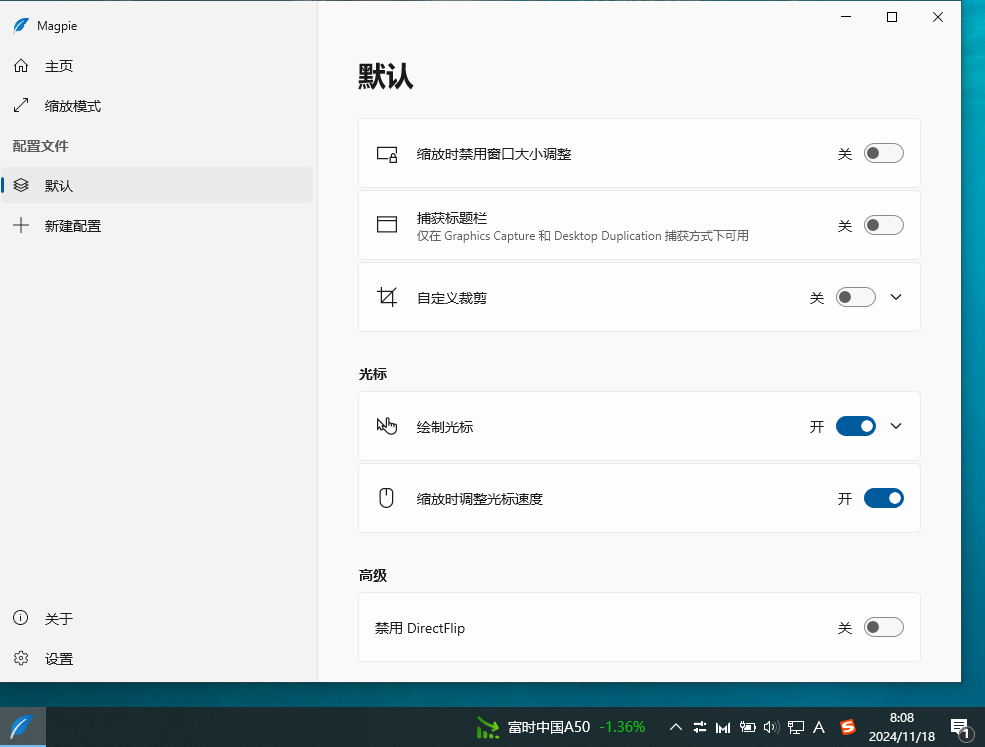Open the 缩放模式 page

tap(157, 106)
